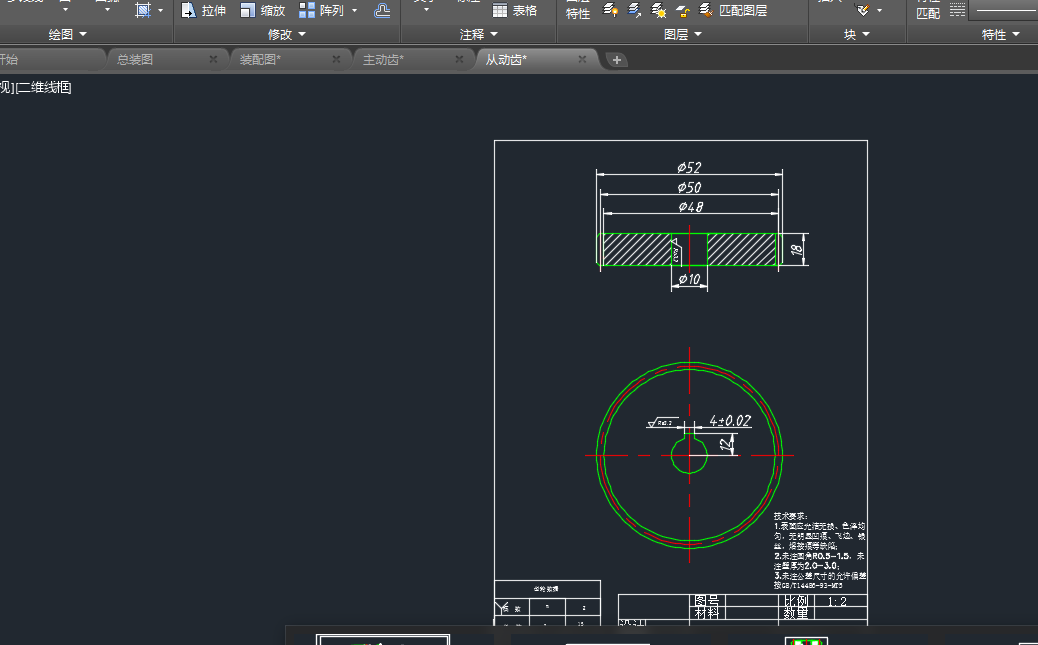
Task: Click the layer isolate sun icon
Action: click(x=658, y=11)
